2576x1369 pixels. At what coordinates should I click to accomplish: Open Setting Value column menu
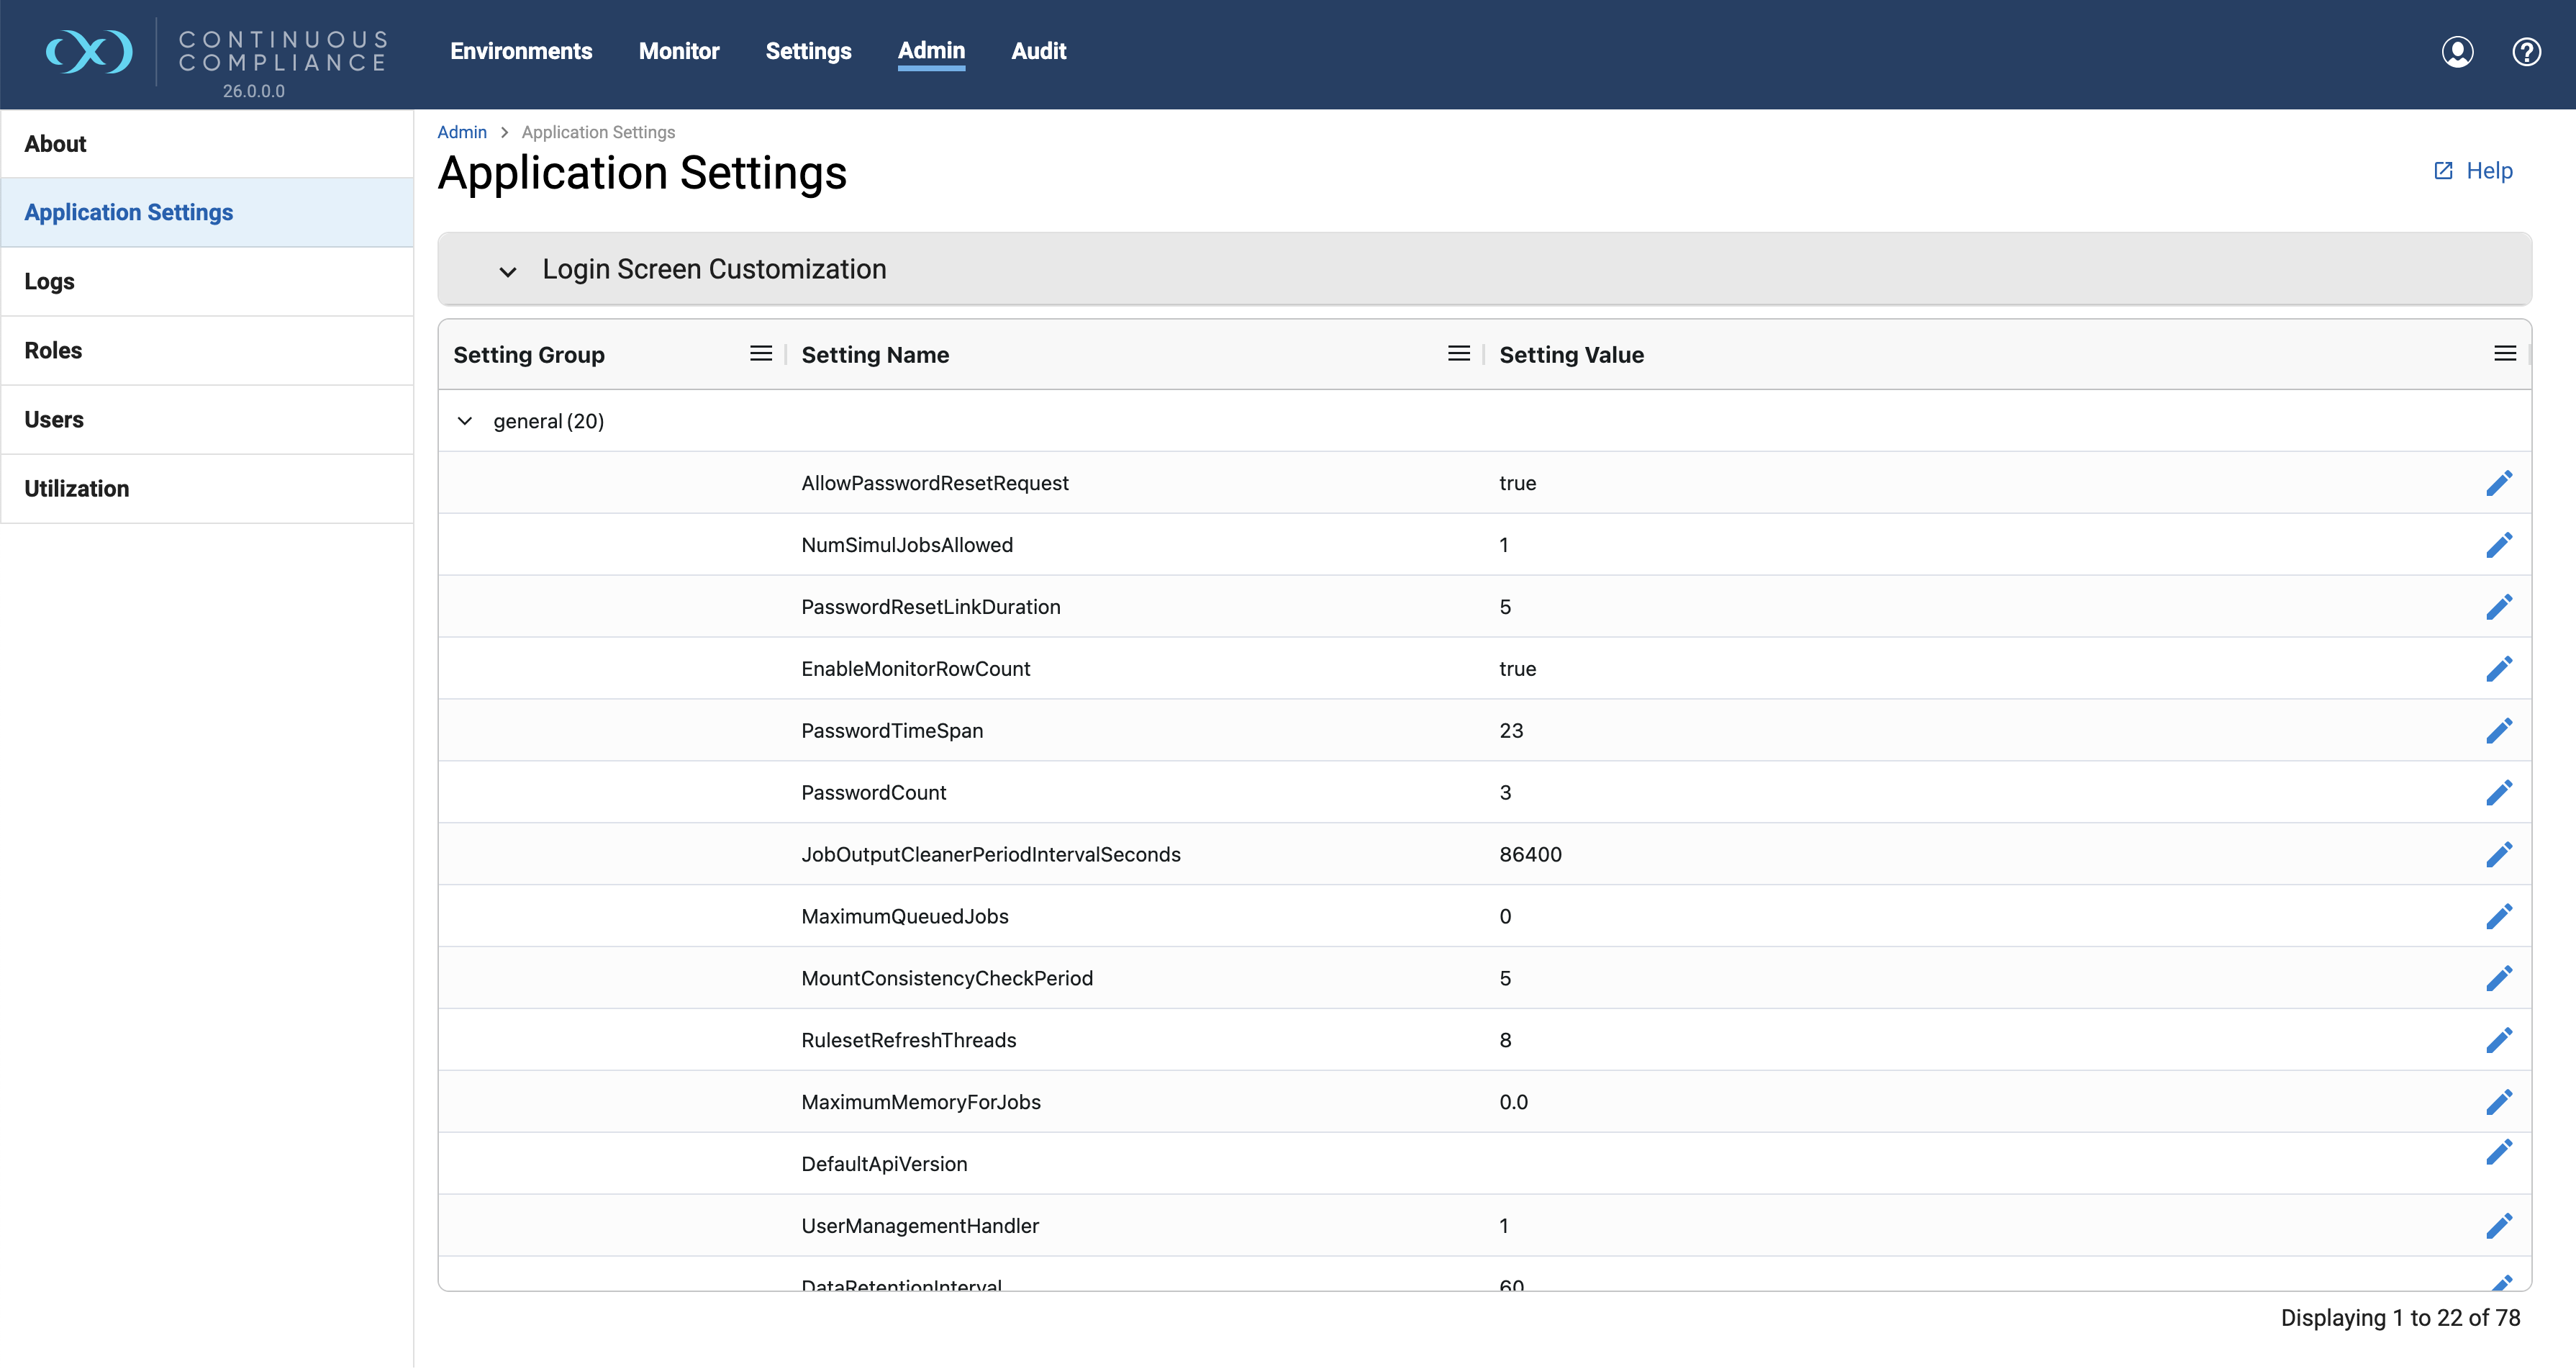click(x=2504, y=354)
